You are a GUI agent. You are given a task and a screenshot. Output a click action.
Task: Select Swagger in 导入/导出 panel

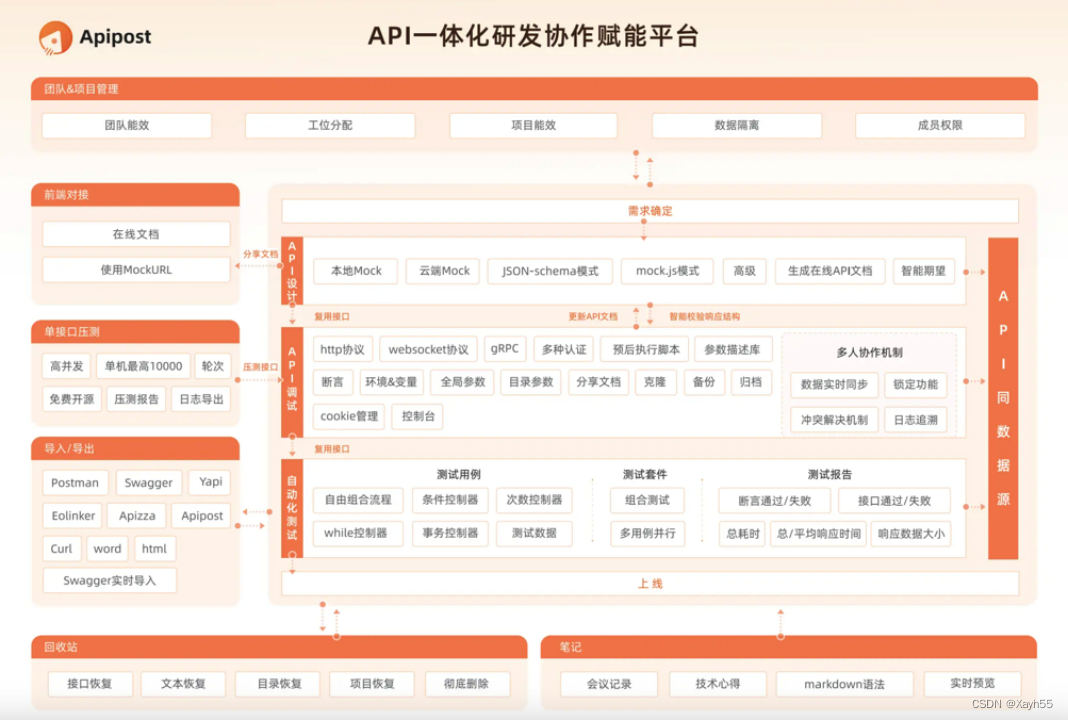pyautogui.click(x=148, y=482)
